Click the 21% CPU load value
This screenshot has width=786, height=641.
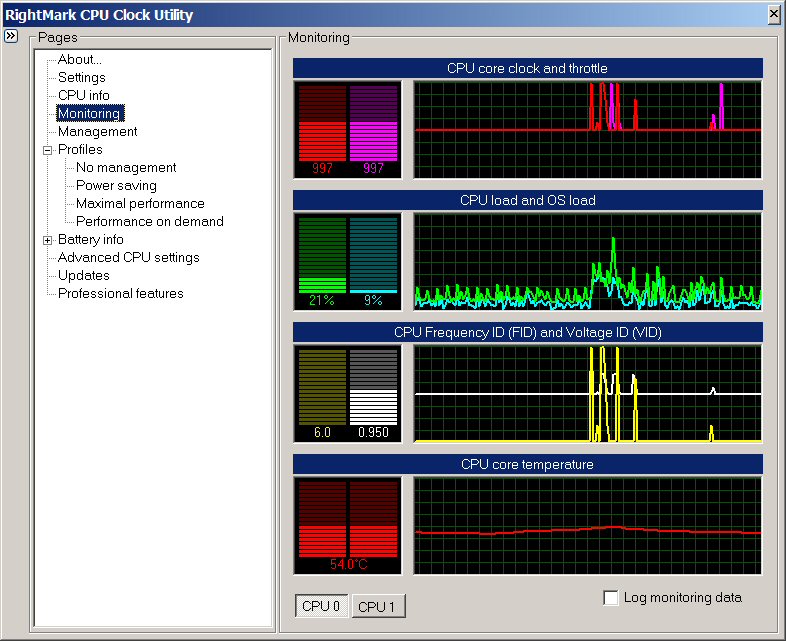(x=322, y=300)
